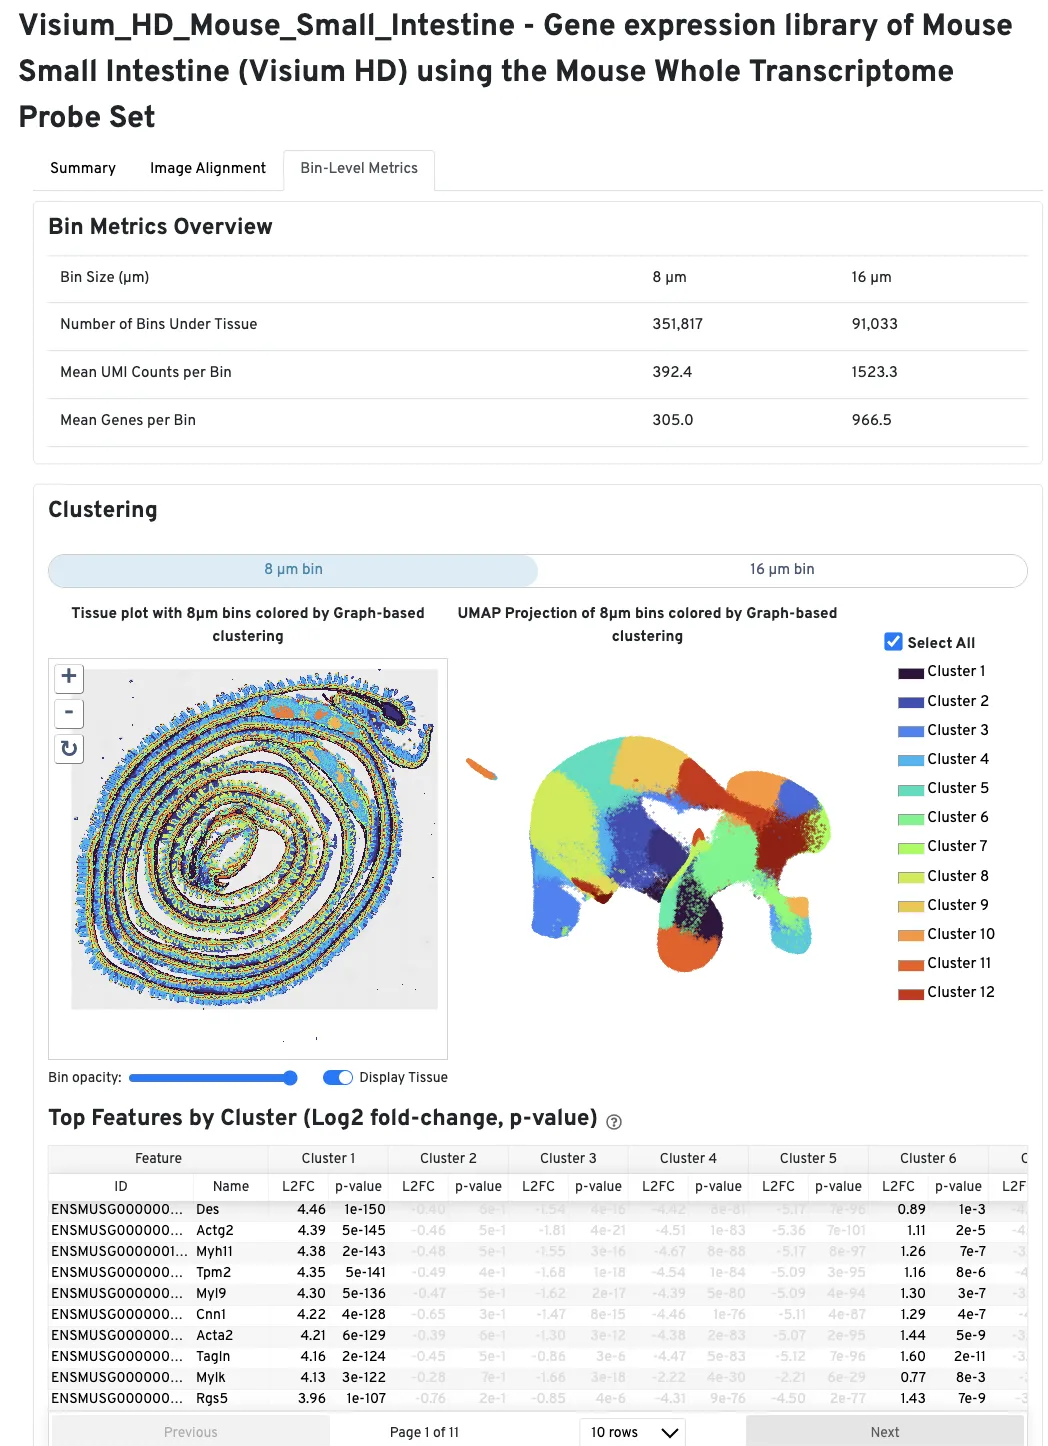Switch to the 16 µm bin view
Viewport: 1048px width, 1446px height.
782,570
